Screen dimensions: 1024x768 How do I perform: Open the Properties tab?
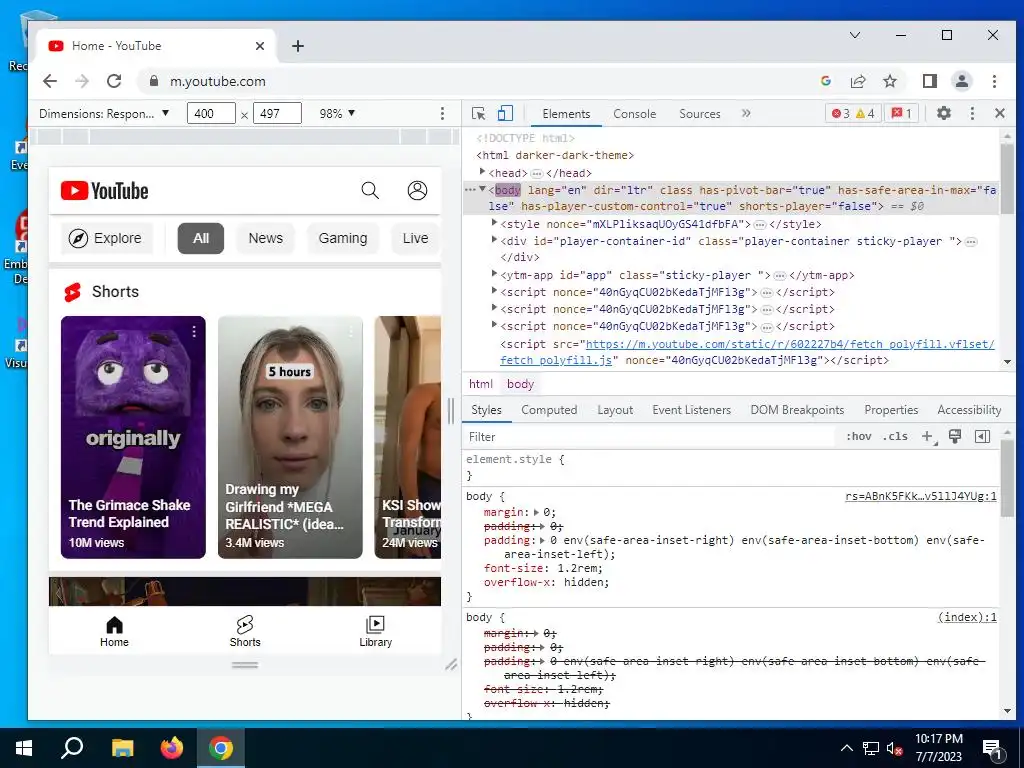(891, 410)
